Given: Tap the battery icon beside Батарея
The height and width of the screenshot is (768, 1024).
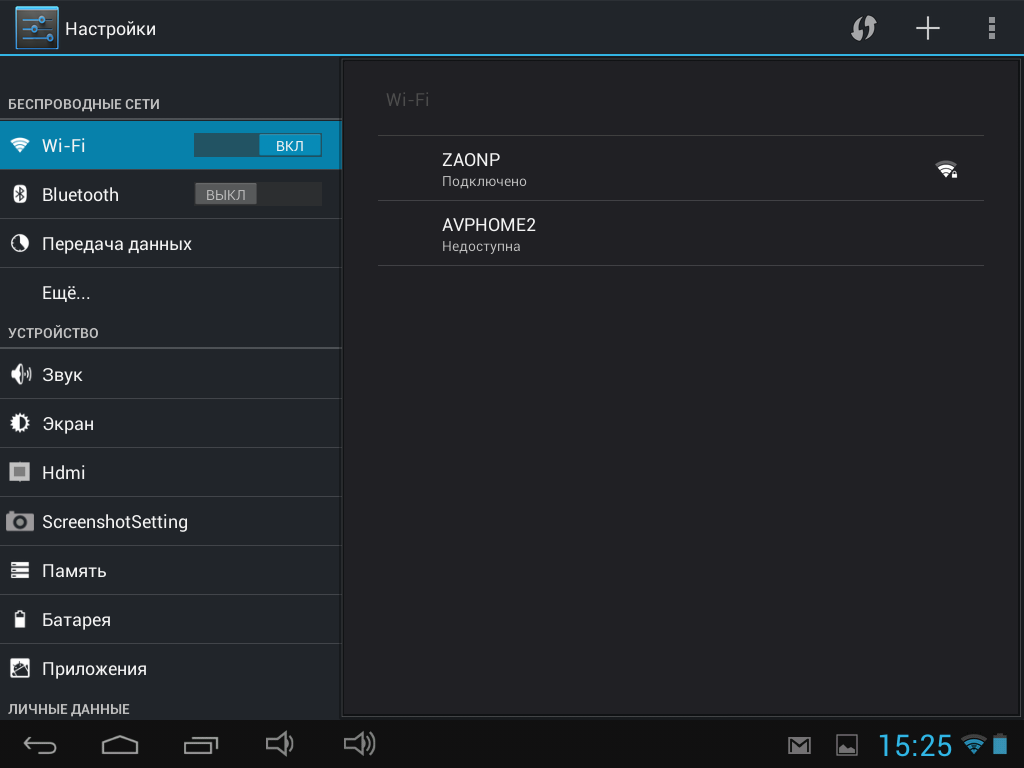Looking at the screenshot, I should pyautogui.click(x=20, y=619).
